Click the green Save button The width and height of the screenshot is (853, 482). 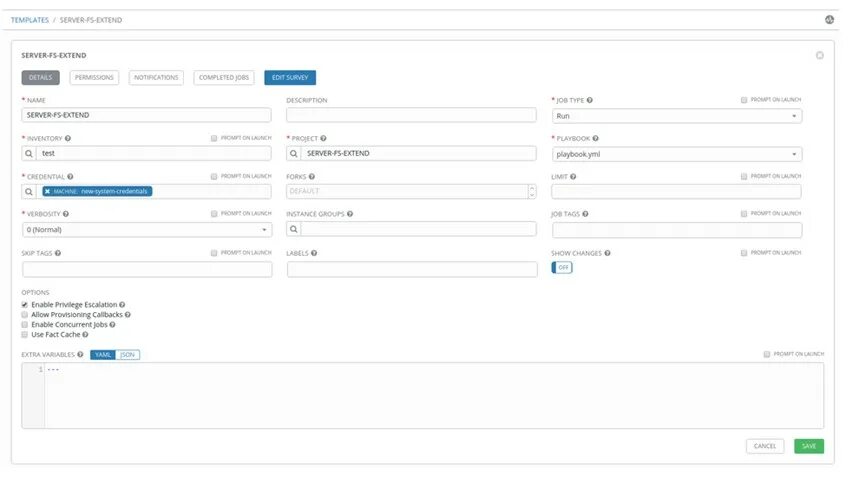tap(809, 446)
